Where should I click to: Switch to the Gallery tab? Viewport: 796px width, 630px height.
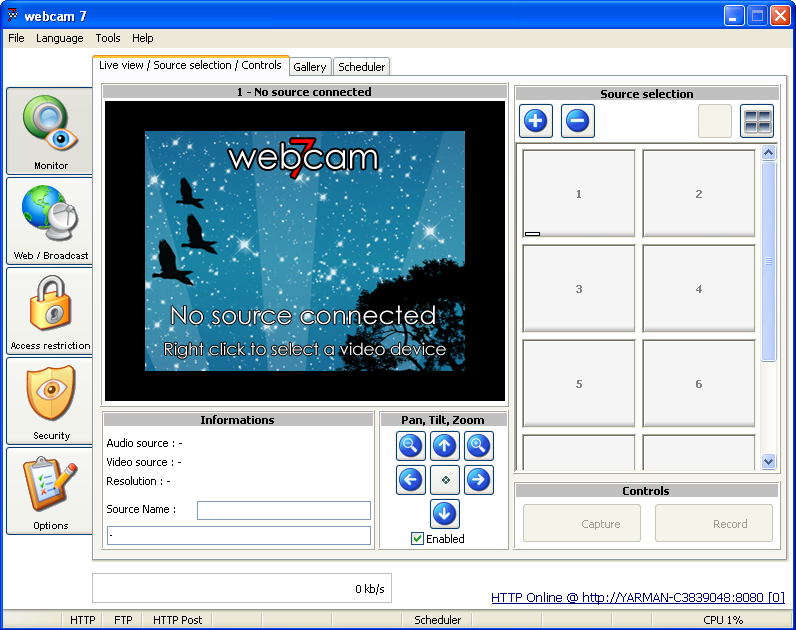click(x=310, y=67)
